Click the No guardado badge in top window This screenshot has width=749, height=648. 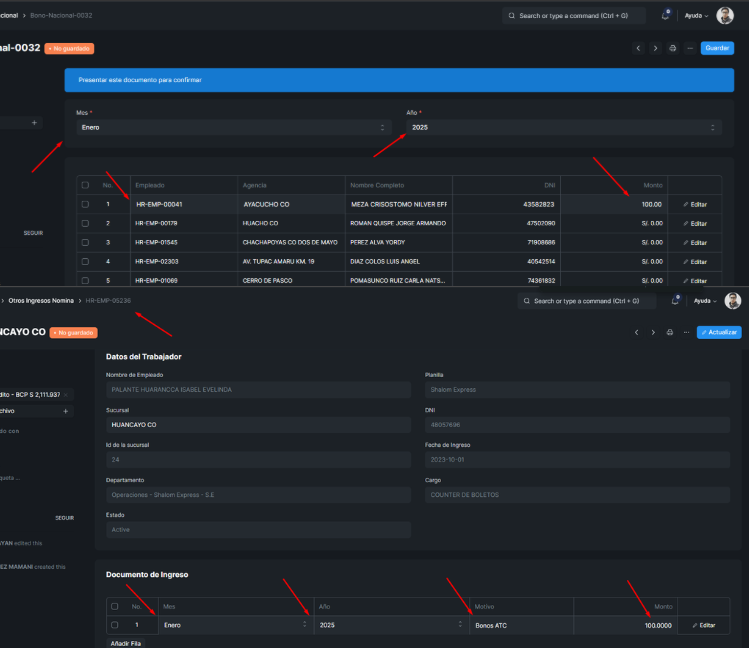[69, 49]
